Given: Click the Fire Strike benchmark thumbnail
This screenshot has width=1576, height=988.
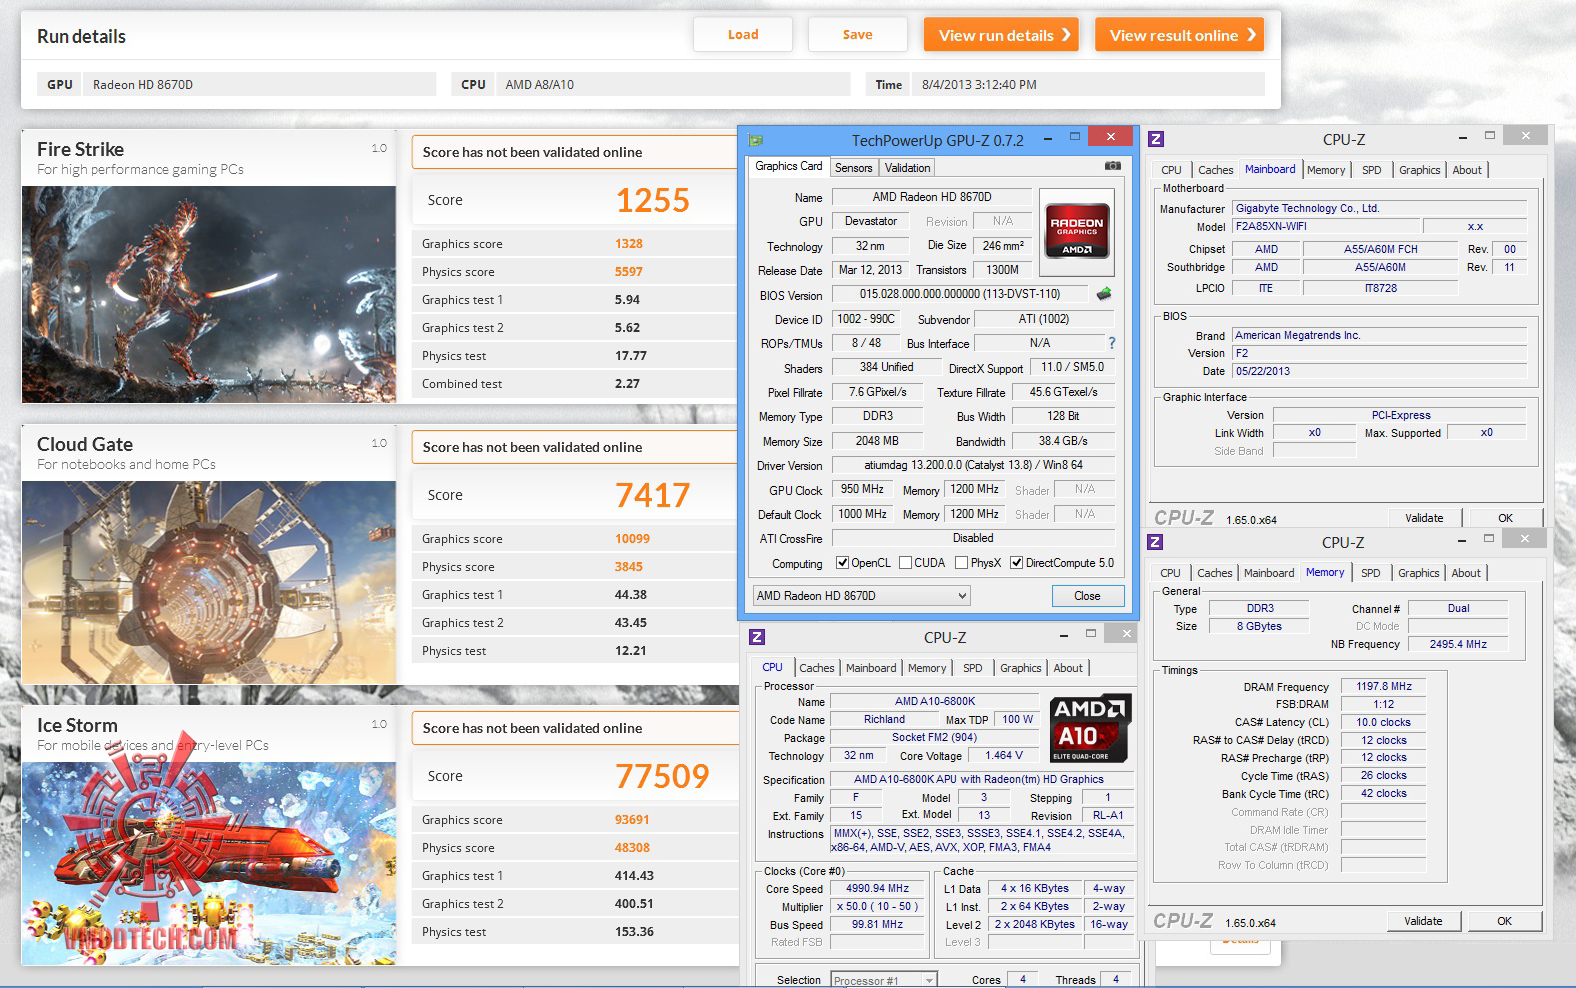Looking at the screenshot, I should point(209,294).
